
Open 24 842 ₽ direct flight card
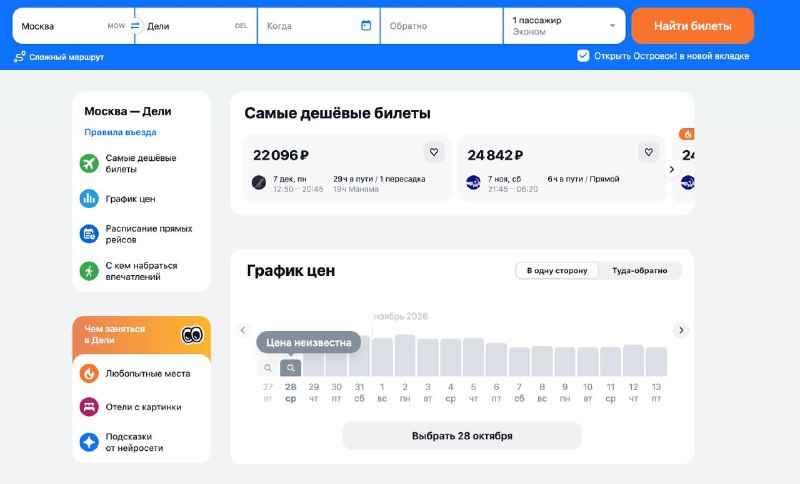pyautogui.click(x=561, y=169)
